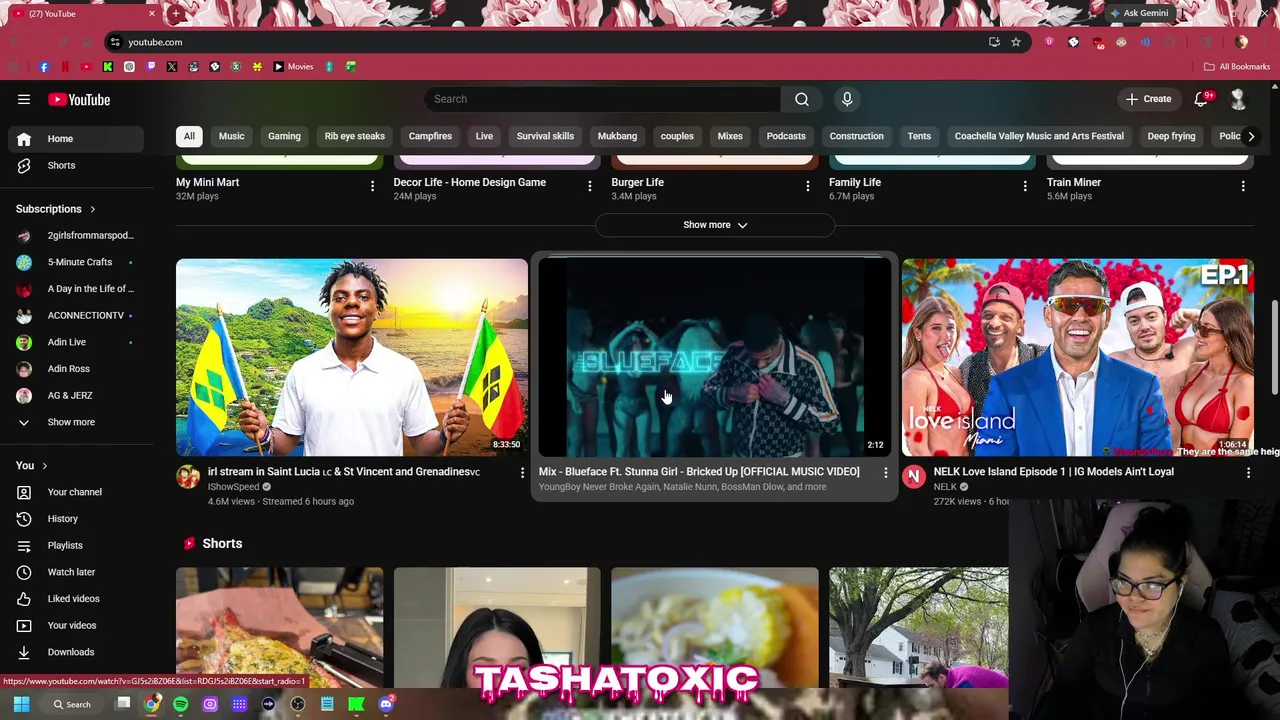This screenshot has width=1280, height=720.
Task: Open the NELK Love Island Episode 1 title
Action: 1054,472
